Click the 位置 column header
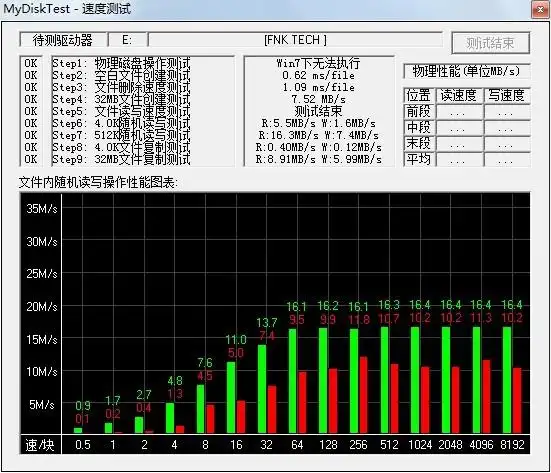 (419, 95)
